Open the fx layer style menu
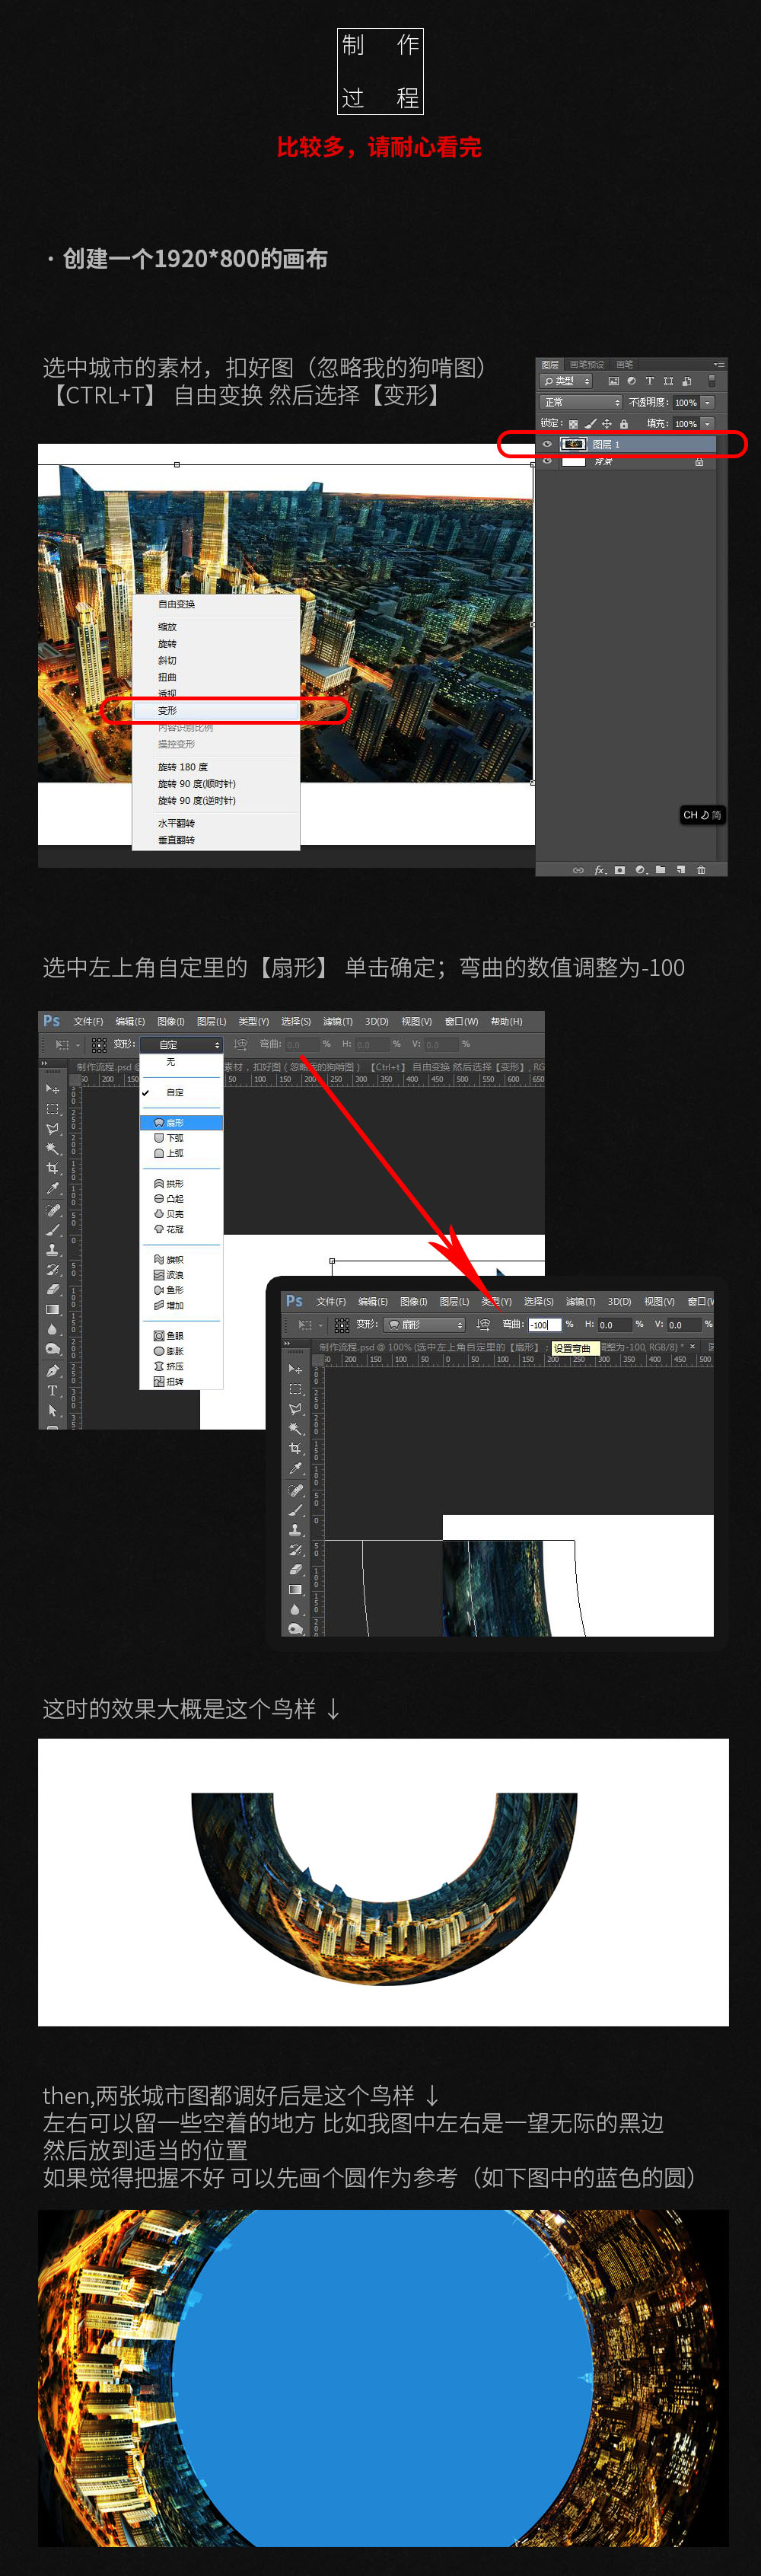The image size is (761, 2576). [x=599, y=870]
